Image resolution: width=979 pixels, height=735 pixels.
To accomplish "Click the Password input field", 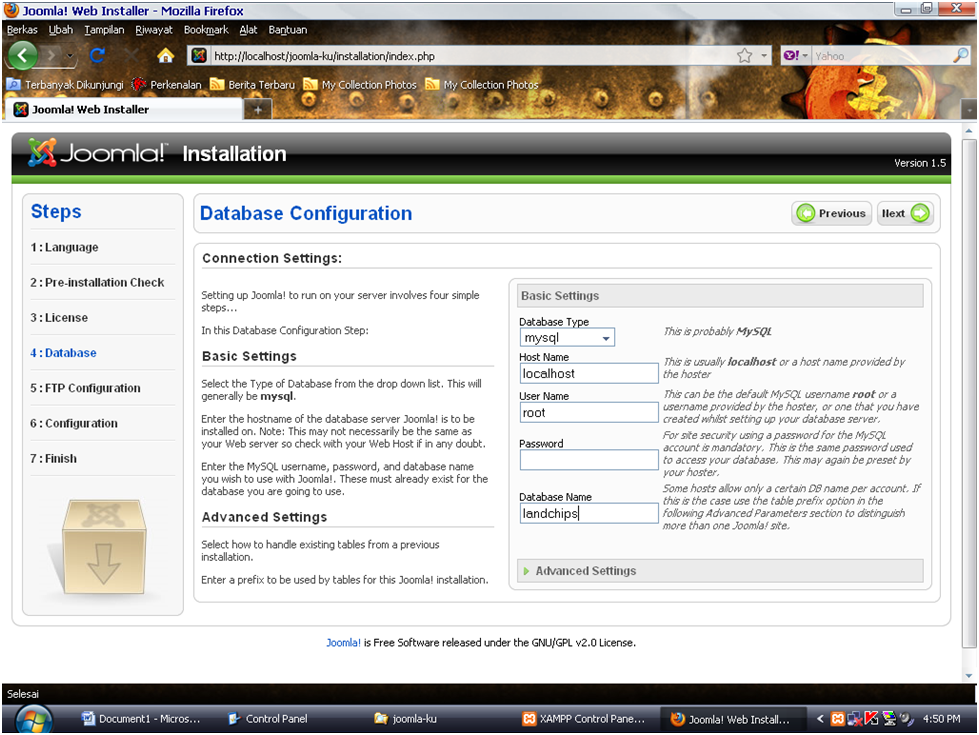I will 589,460.
